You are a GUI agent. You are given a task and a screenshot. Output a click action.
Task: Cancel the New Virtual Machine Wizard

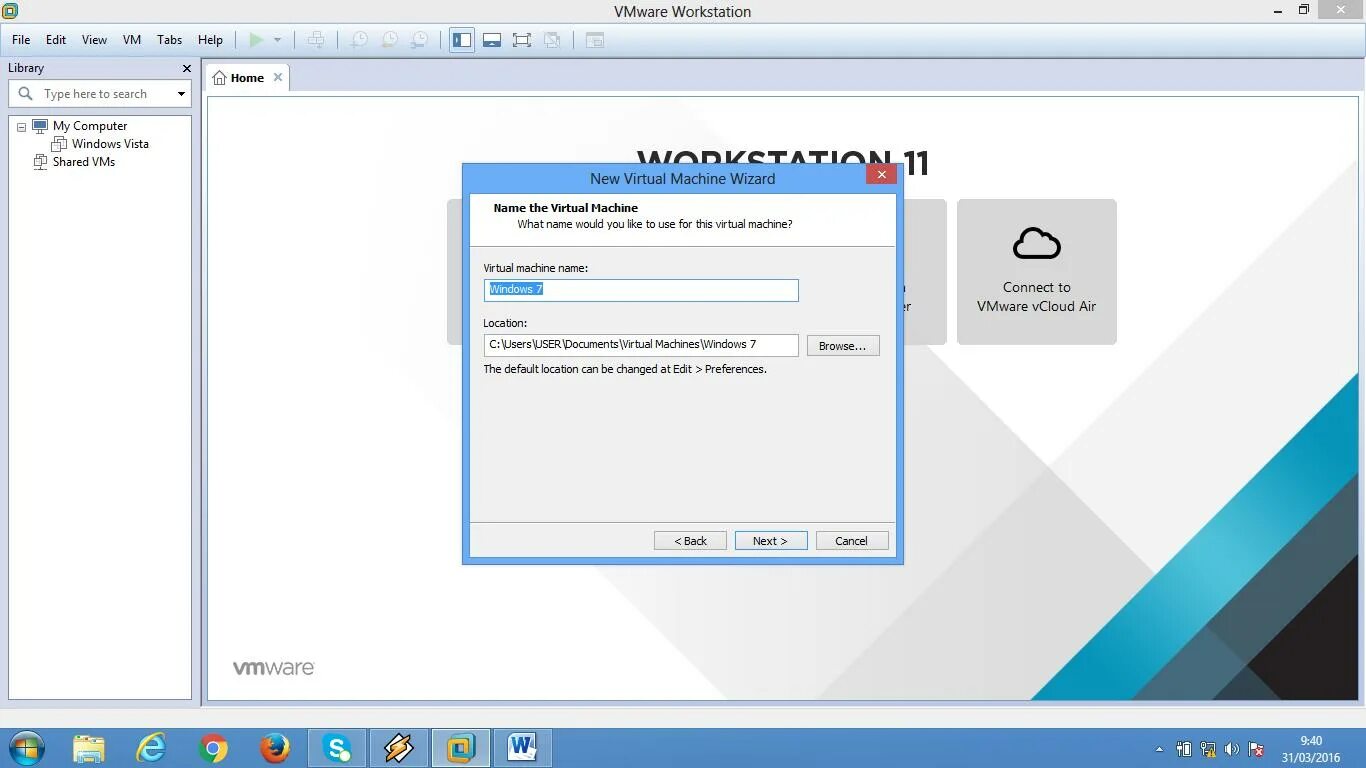coord(852,541)
